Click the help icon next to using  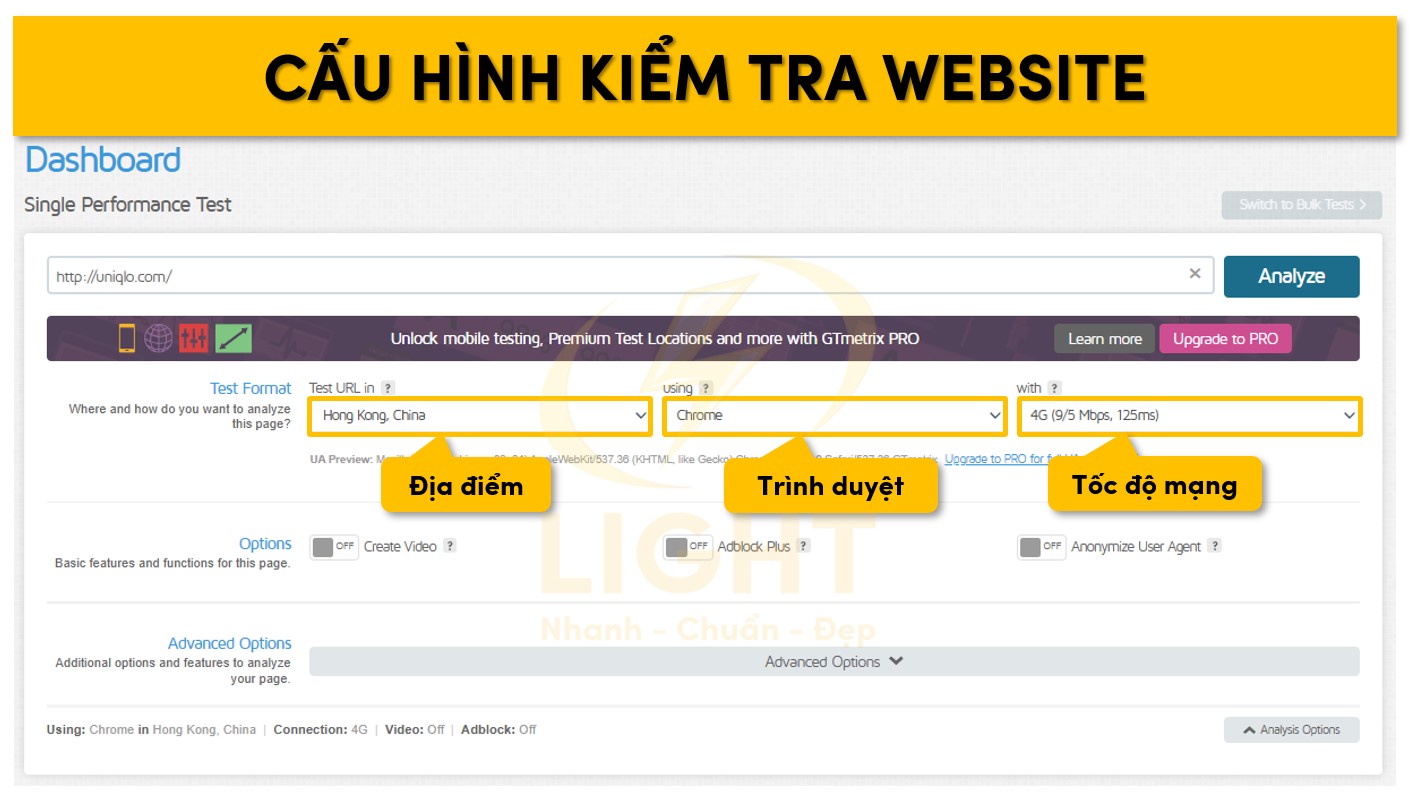(x=706, y=388)
